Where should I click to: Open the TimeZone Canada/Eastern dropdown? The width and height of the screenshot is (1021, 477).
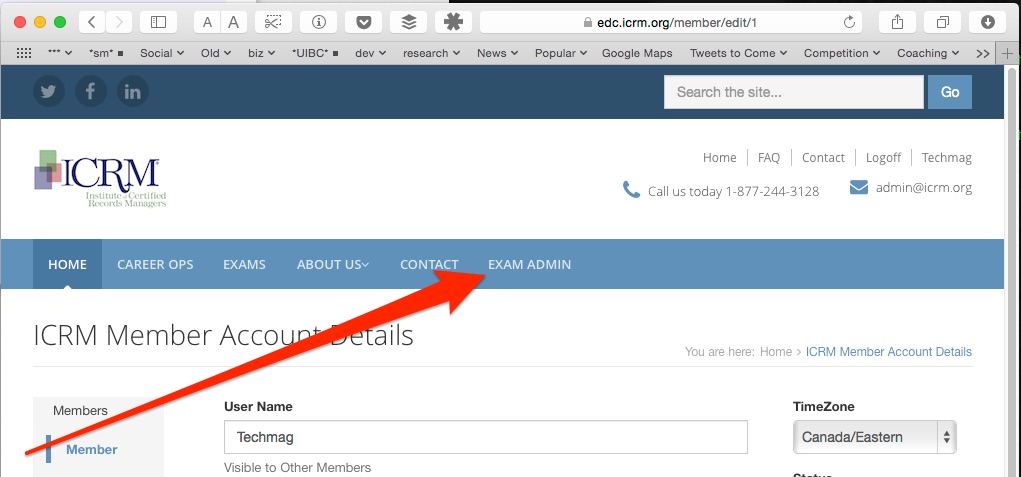[874, 437]
